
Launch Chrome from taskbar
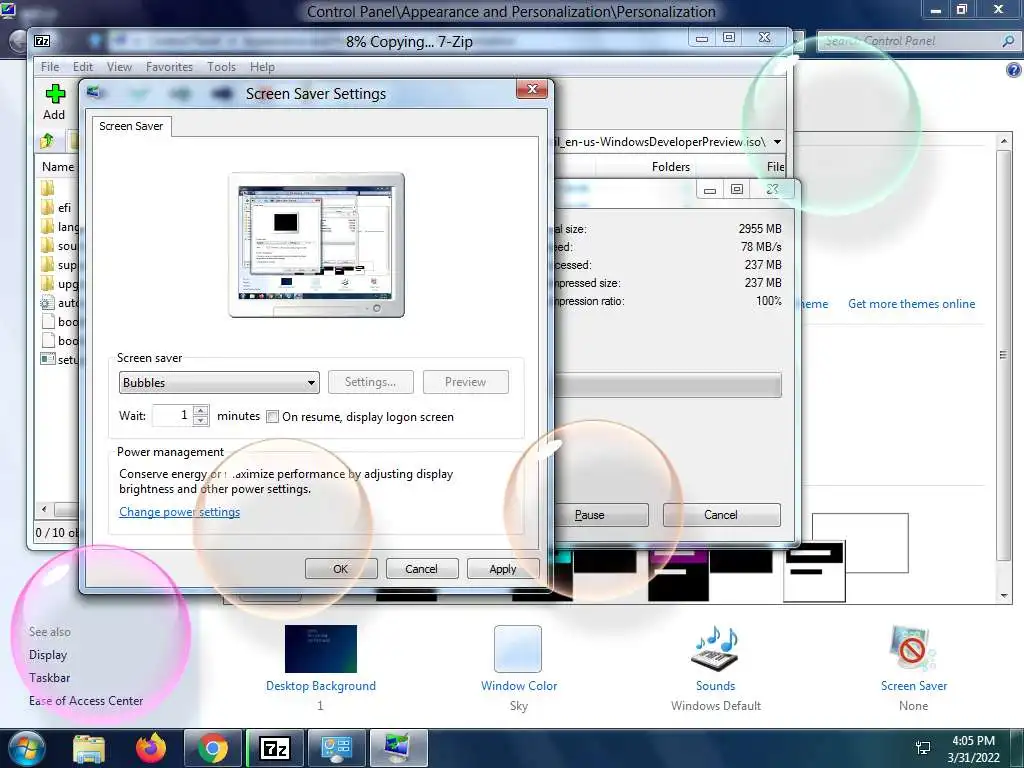click(x=213, y=748)
